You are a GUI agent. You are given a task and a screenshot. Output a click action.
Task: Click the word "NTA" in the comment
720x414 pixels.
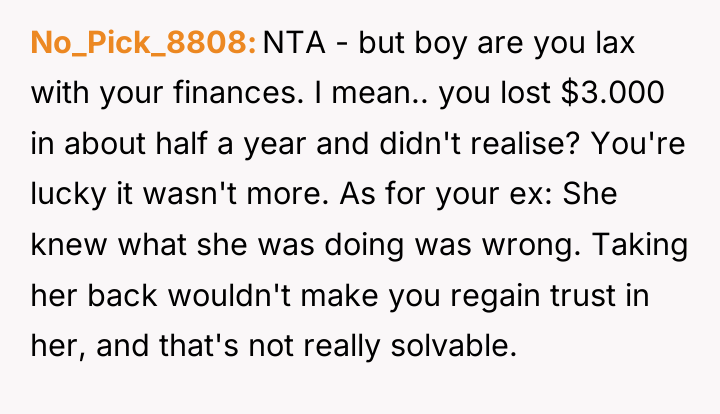(x=294, y=43)
